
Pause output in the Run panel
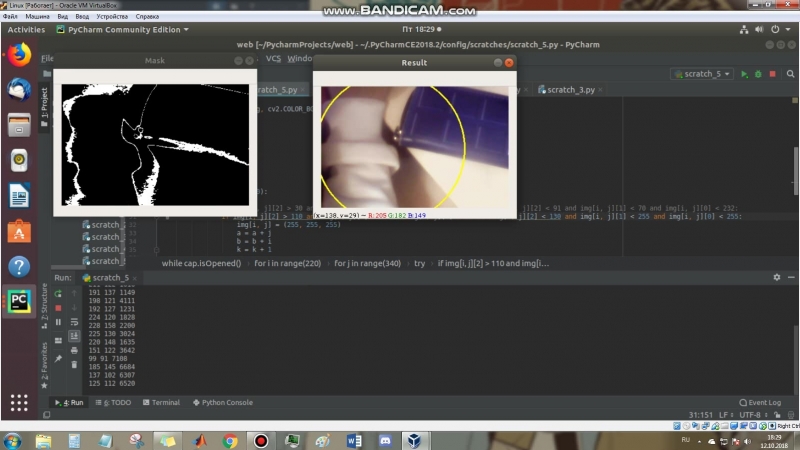(x=58, y=322)
